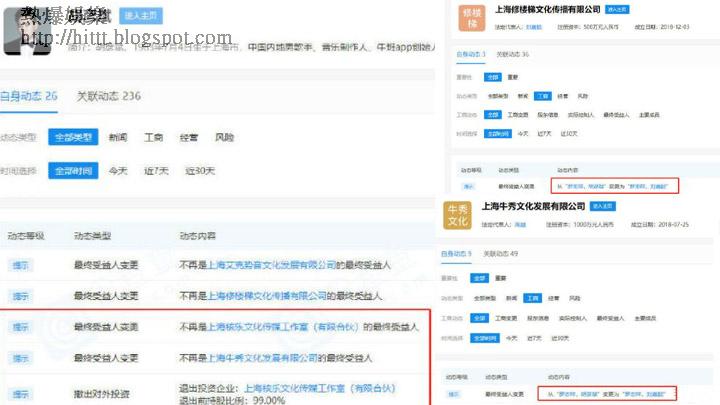
Task: Click 动态内容 column header in person table
Action: (197, 236)
